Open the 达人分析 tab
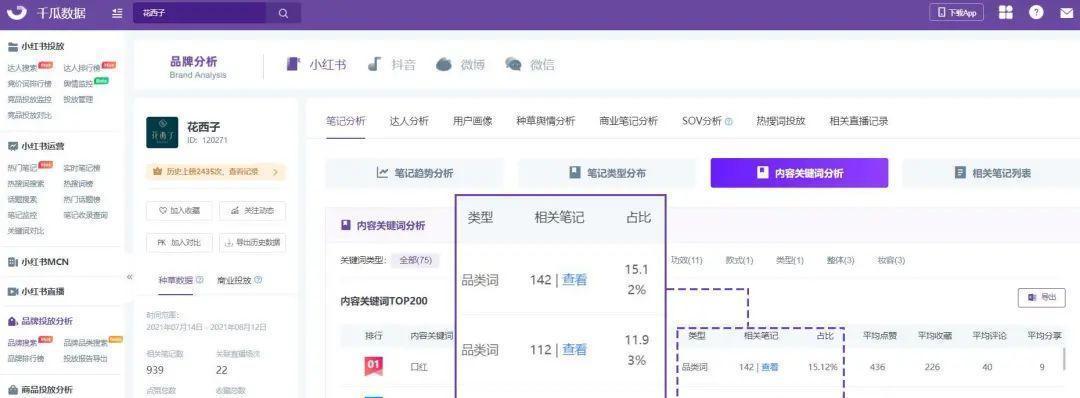This screenshot has width=1080, height=398. [409, 121]
